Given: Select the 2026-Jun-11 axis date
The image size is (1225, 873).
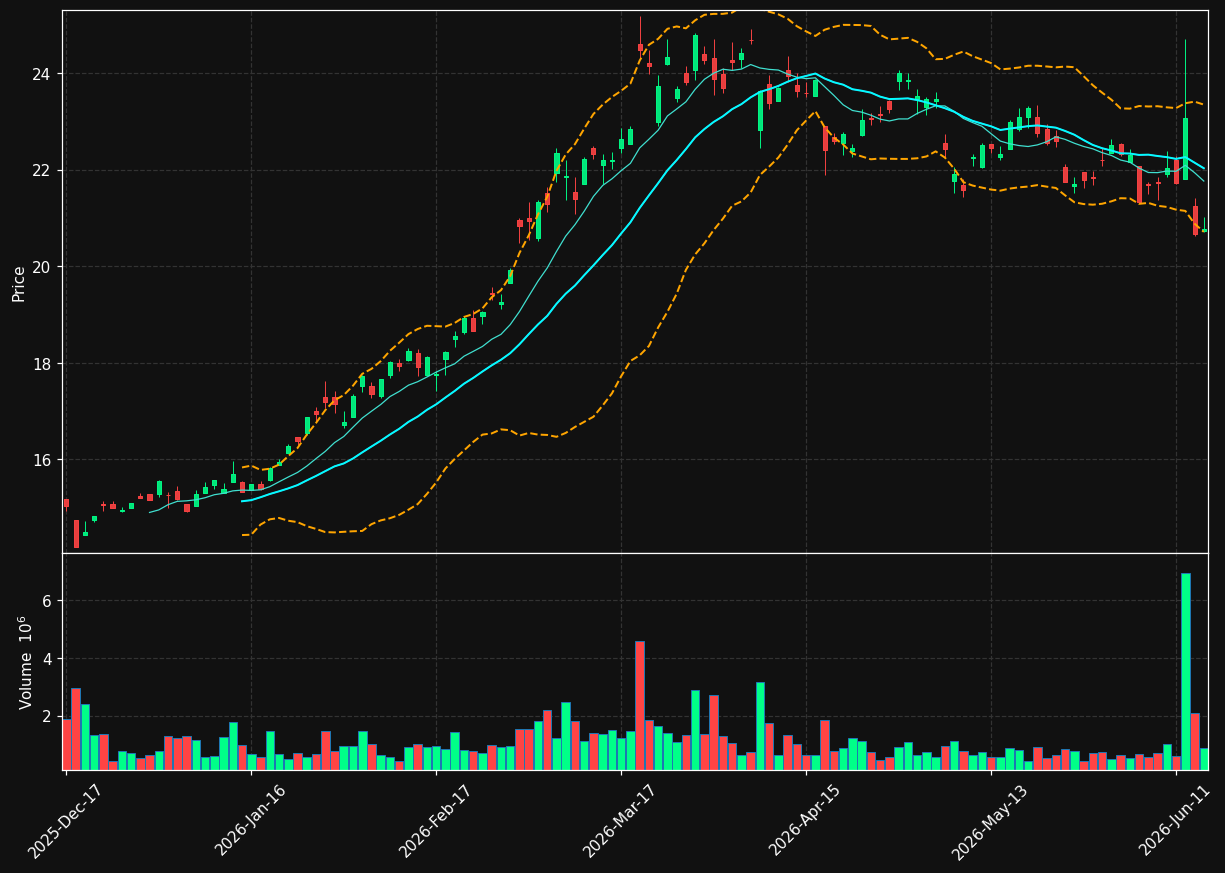Looking at the screenshot, I should pos(1175,821).
